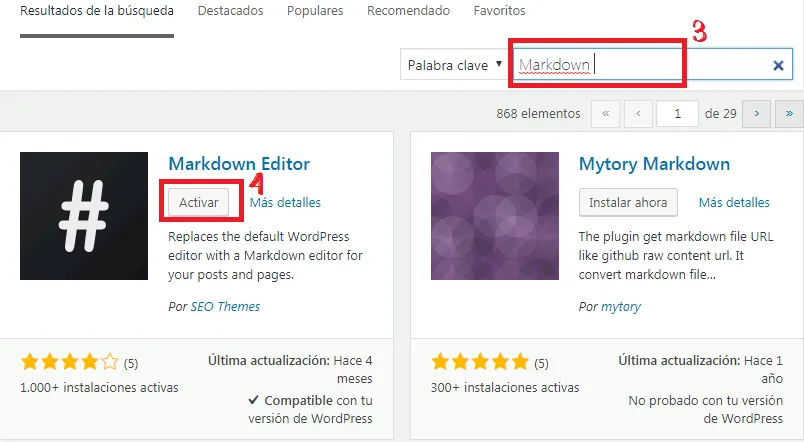Viewport: 804px width, 442px height.
Task: Open the Favoritos tab
Action: click(499, 11)
